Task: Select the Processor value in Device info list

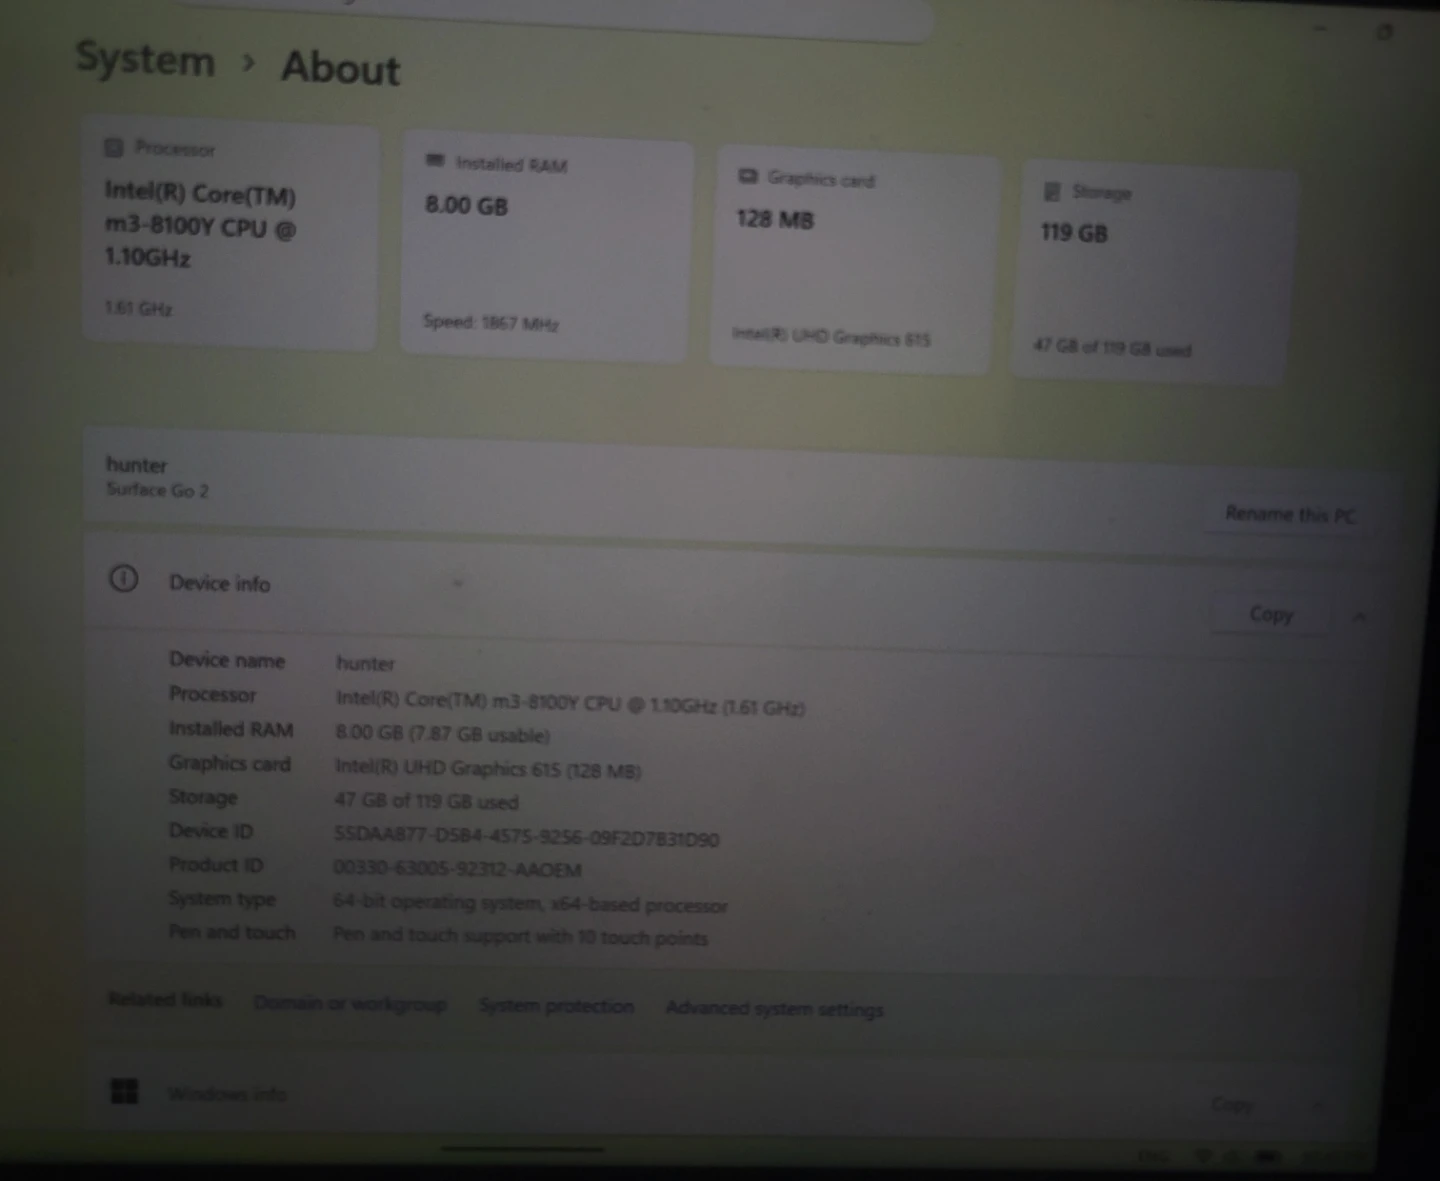Action: 570,704
